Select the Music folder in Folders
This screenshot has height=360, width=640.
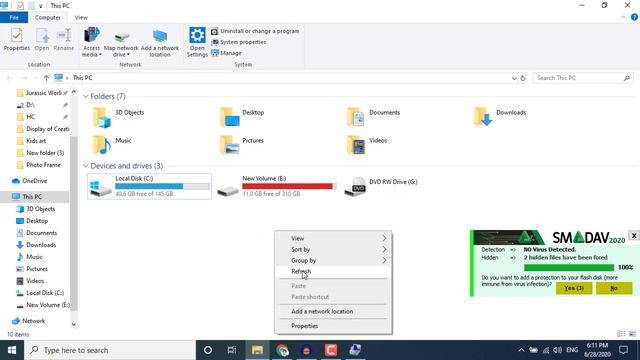(112, 145)
